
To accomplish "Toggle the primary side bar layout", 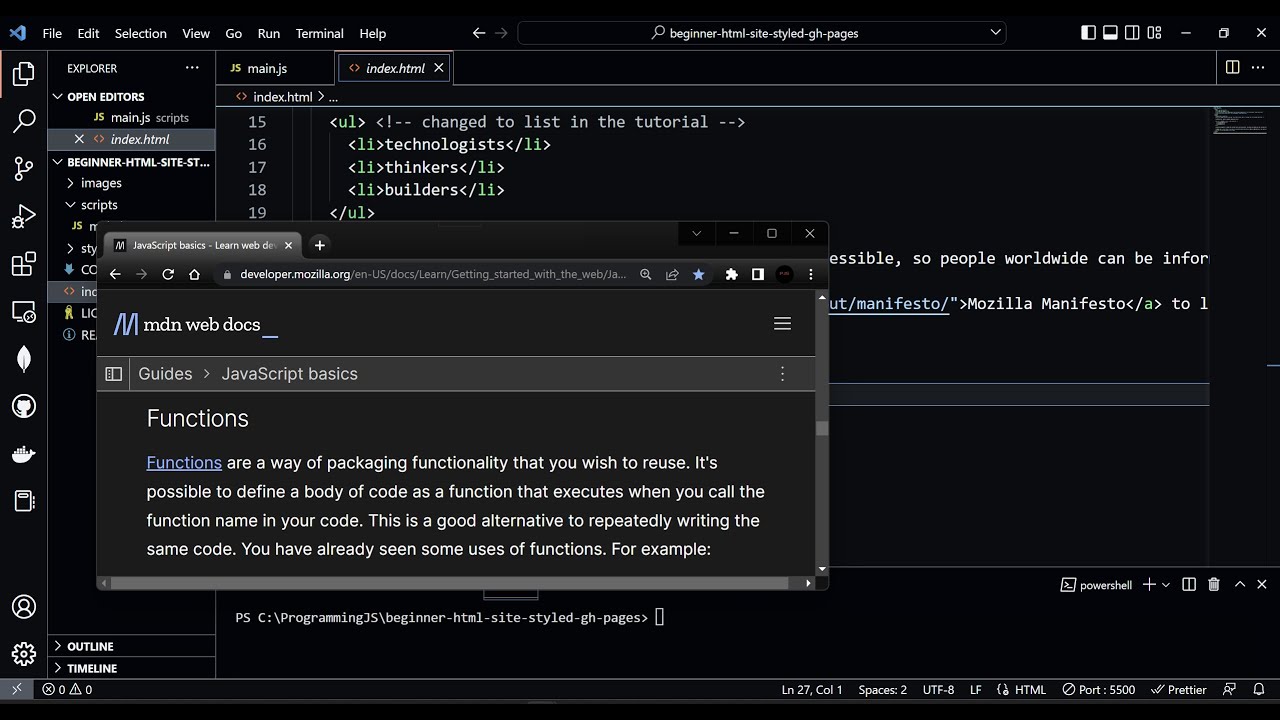I will (x=1088, y=33).
